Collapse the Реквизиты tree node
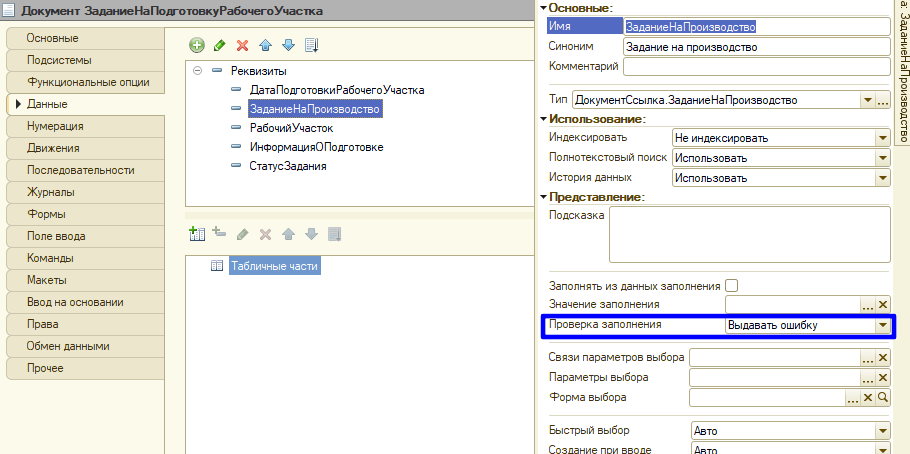 tap(198, 71)
